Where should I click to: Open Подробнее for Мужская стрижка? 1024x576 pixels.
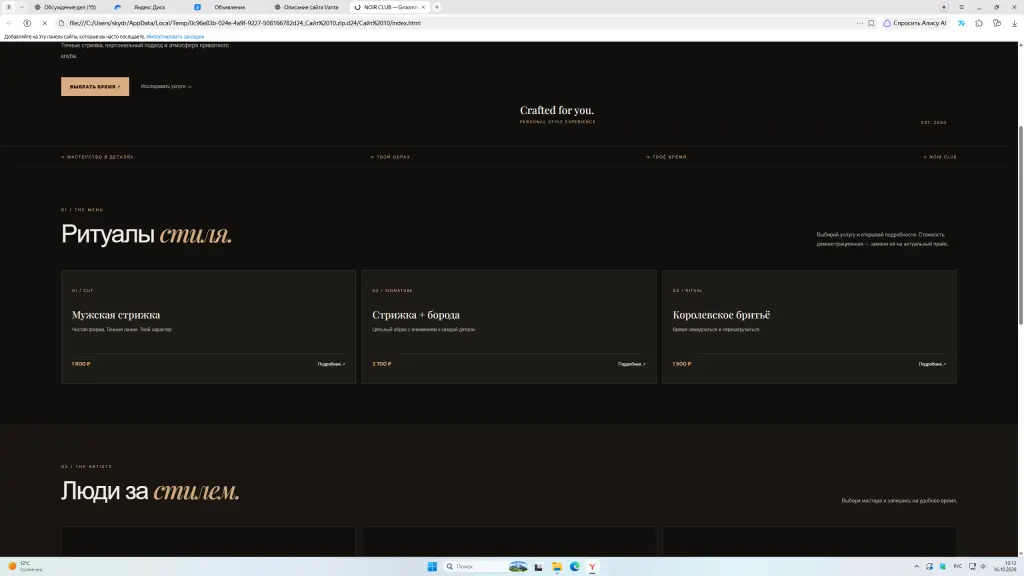331,364
